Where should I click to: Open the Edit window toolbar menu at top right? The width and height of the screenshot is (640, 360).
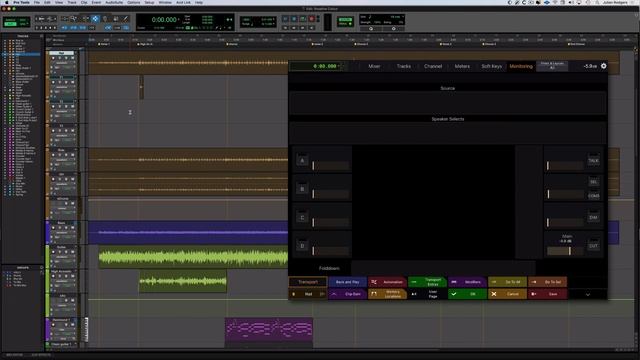636,15
